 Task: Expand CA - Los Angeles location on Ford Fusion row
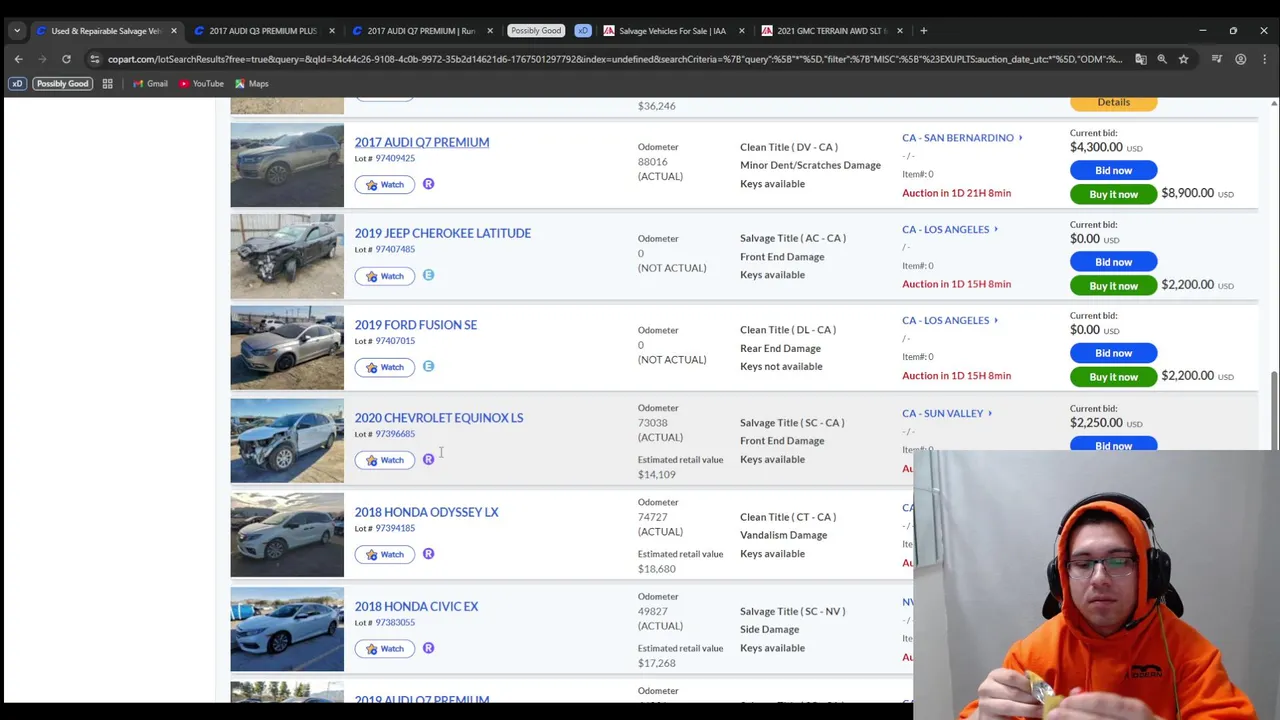996,320
